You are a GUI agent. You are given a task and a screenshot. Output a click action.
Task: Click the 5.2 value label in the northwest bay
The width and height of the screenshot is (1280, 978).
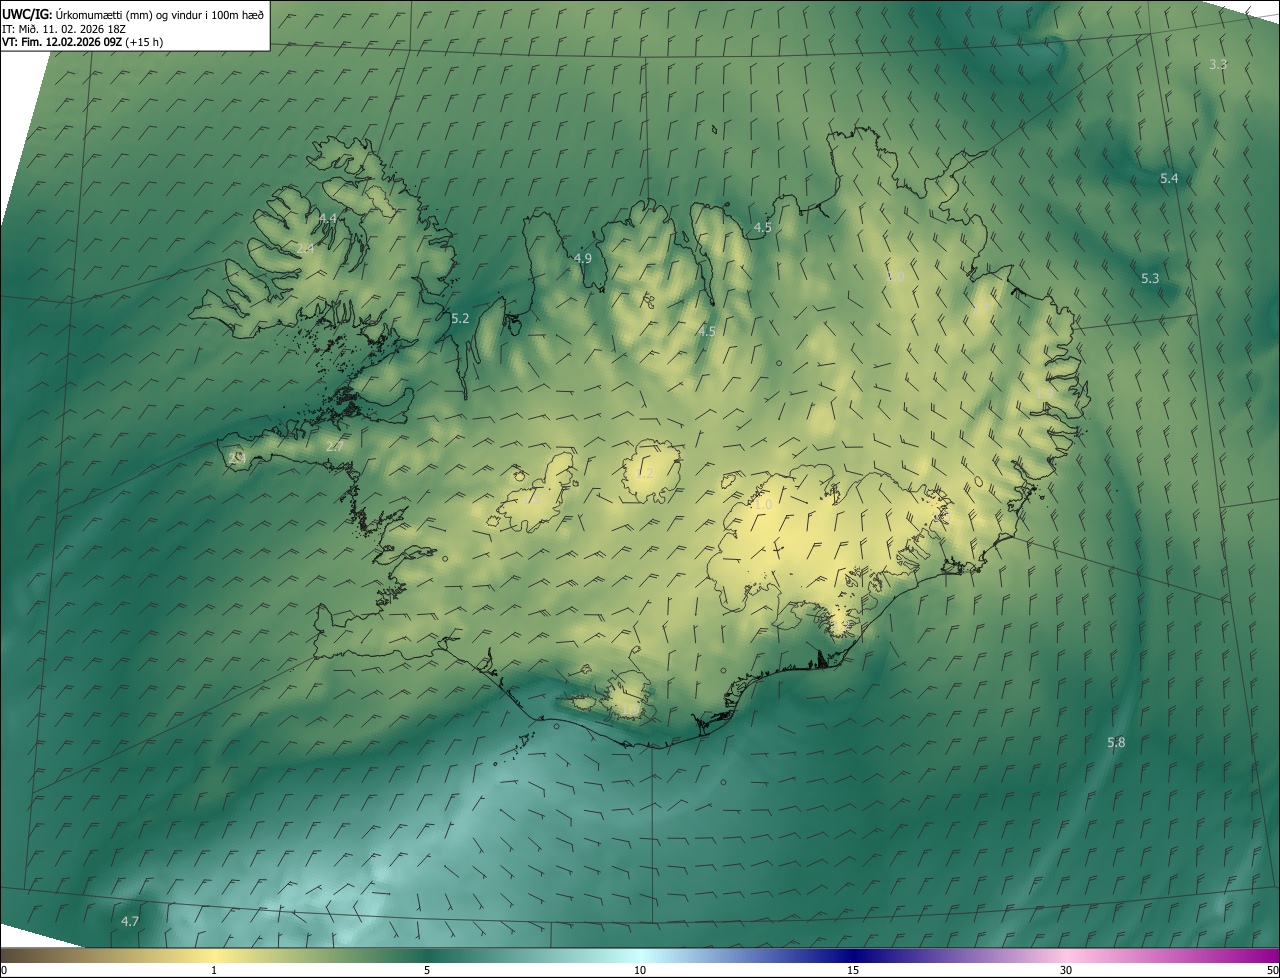pyautogui.click(x=460, y=319)
